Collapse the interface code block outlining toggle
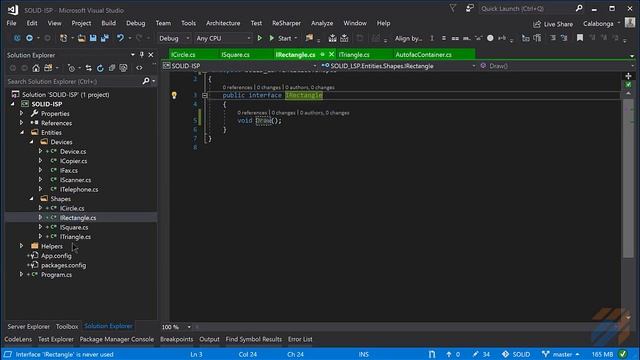This screenshot has height=360, width=640. coord(205,96)
